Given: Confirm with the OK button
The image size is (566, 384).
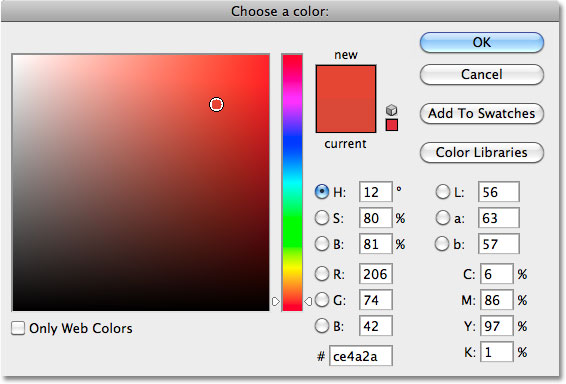Looking at the screenshot, I should 482,43.
